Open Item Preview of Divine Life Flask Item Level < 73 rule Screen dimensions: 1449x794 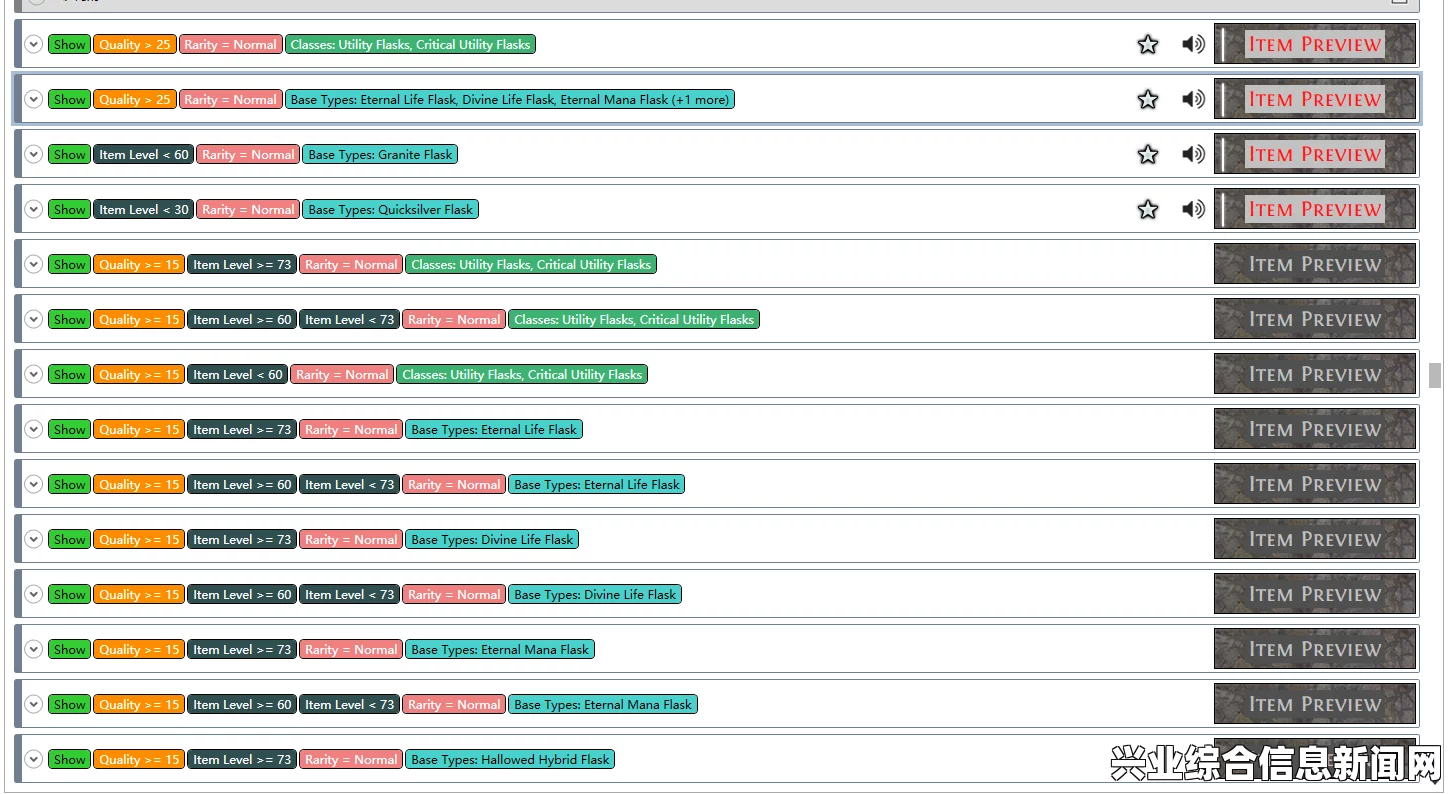pos(1315,594)
